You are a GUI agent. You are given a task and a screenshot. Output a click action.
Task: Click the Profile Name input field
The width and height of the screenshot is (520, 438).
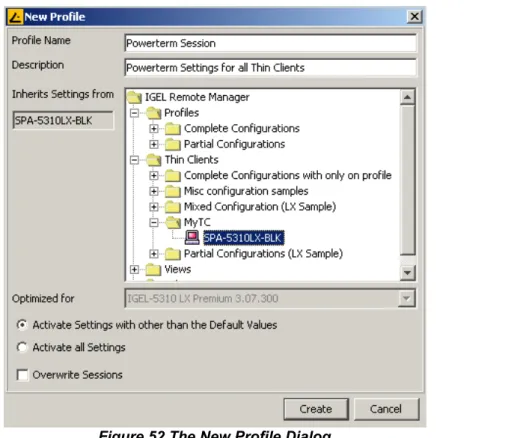[x=270, y=43]
